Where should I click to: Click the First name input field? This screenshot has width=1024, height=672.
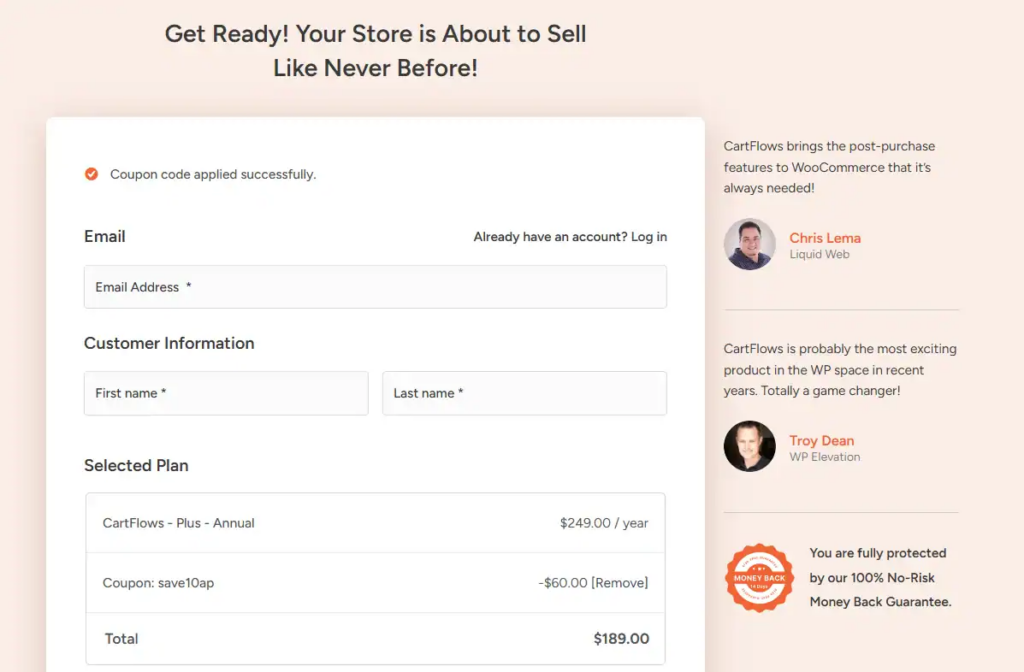coord(225,393)
